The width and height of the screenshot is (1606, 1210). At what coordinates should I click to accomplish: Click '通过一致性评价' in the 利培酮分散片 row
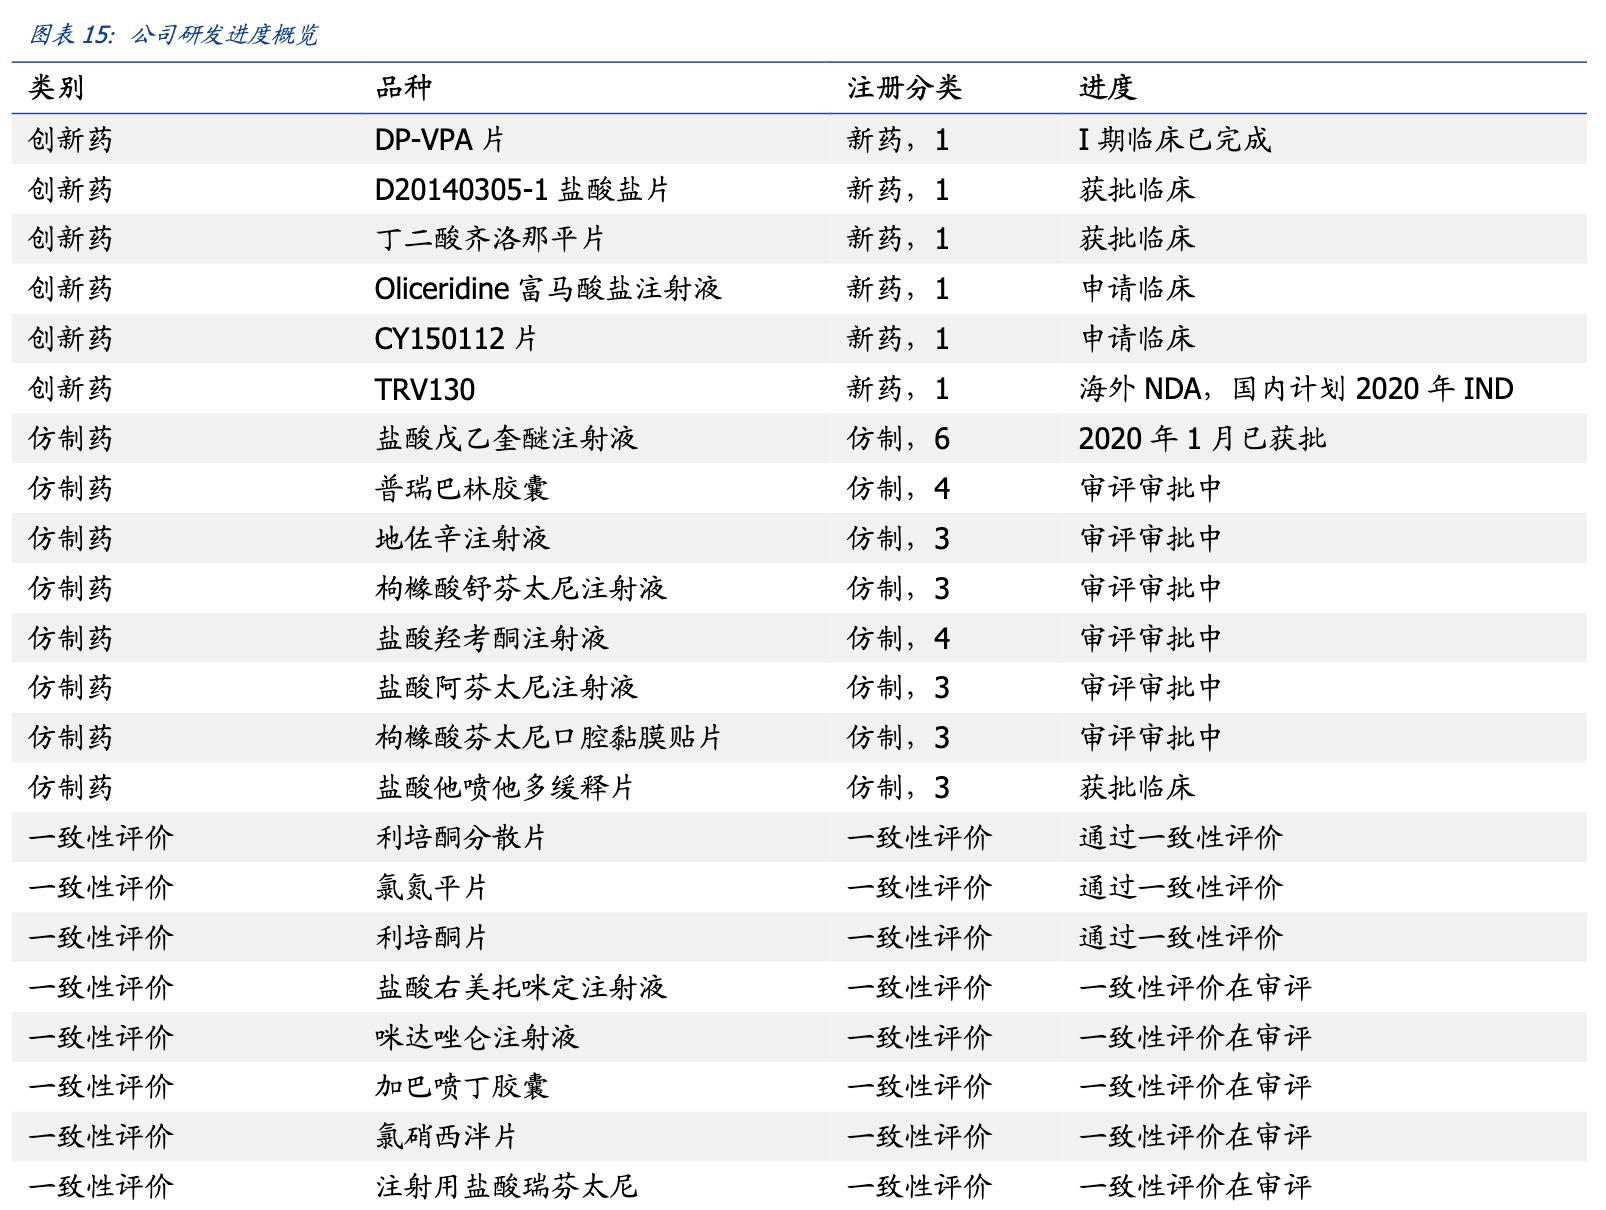pyautogui.click(x=1181, y=838)
